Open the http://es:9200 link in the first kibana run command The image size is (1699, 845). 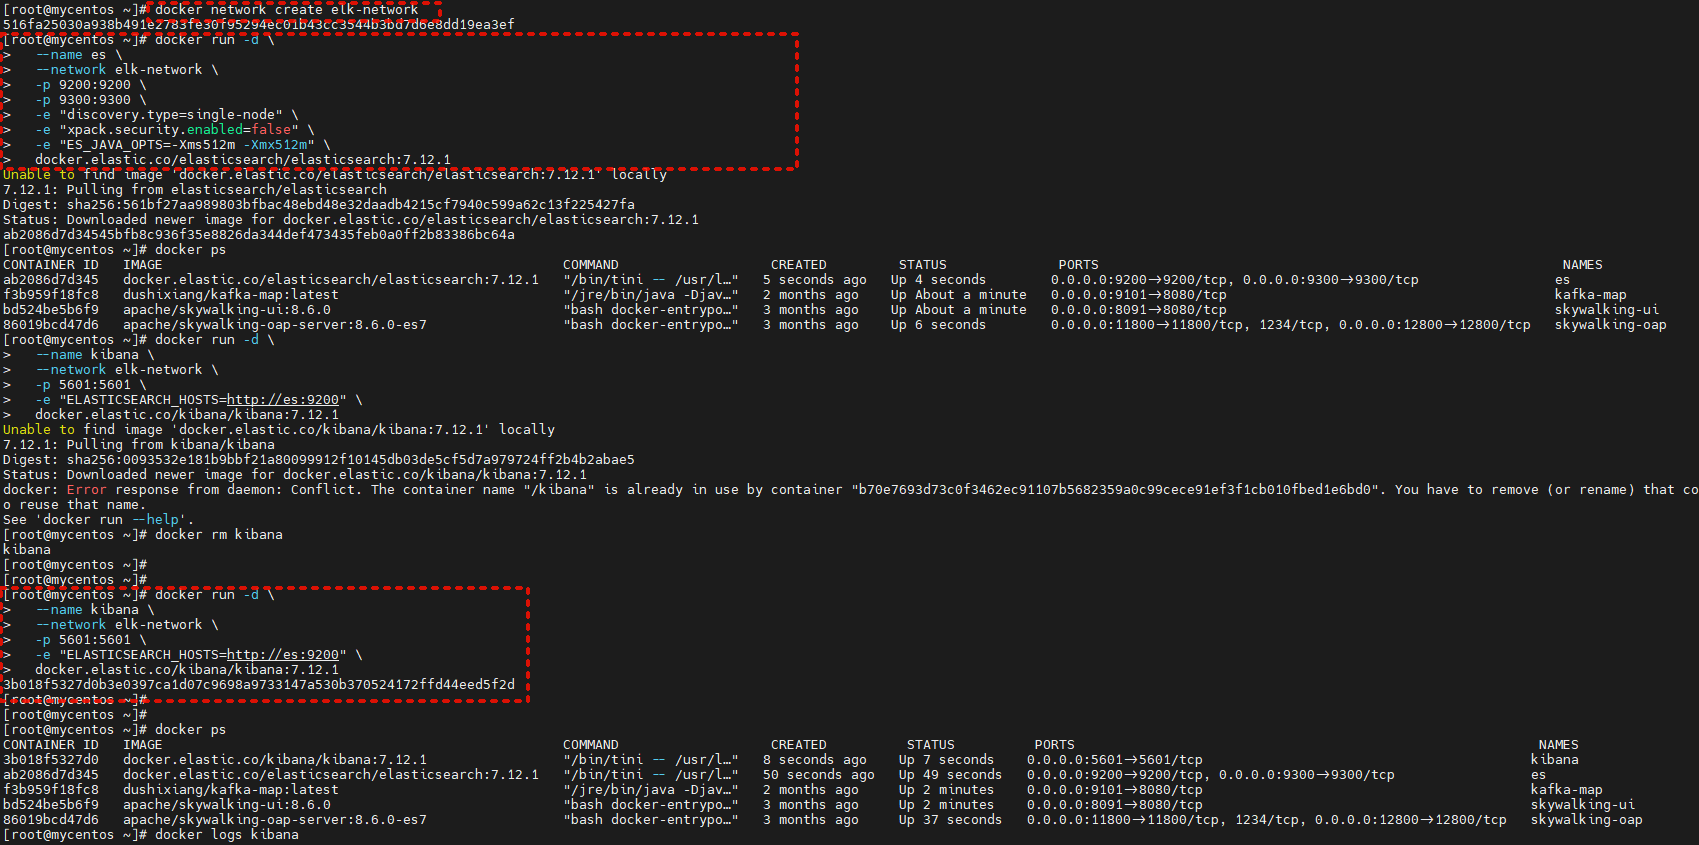click(282, 400)
